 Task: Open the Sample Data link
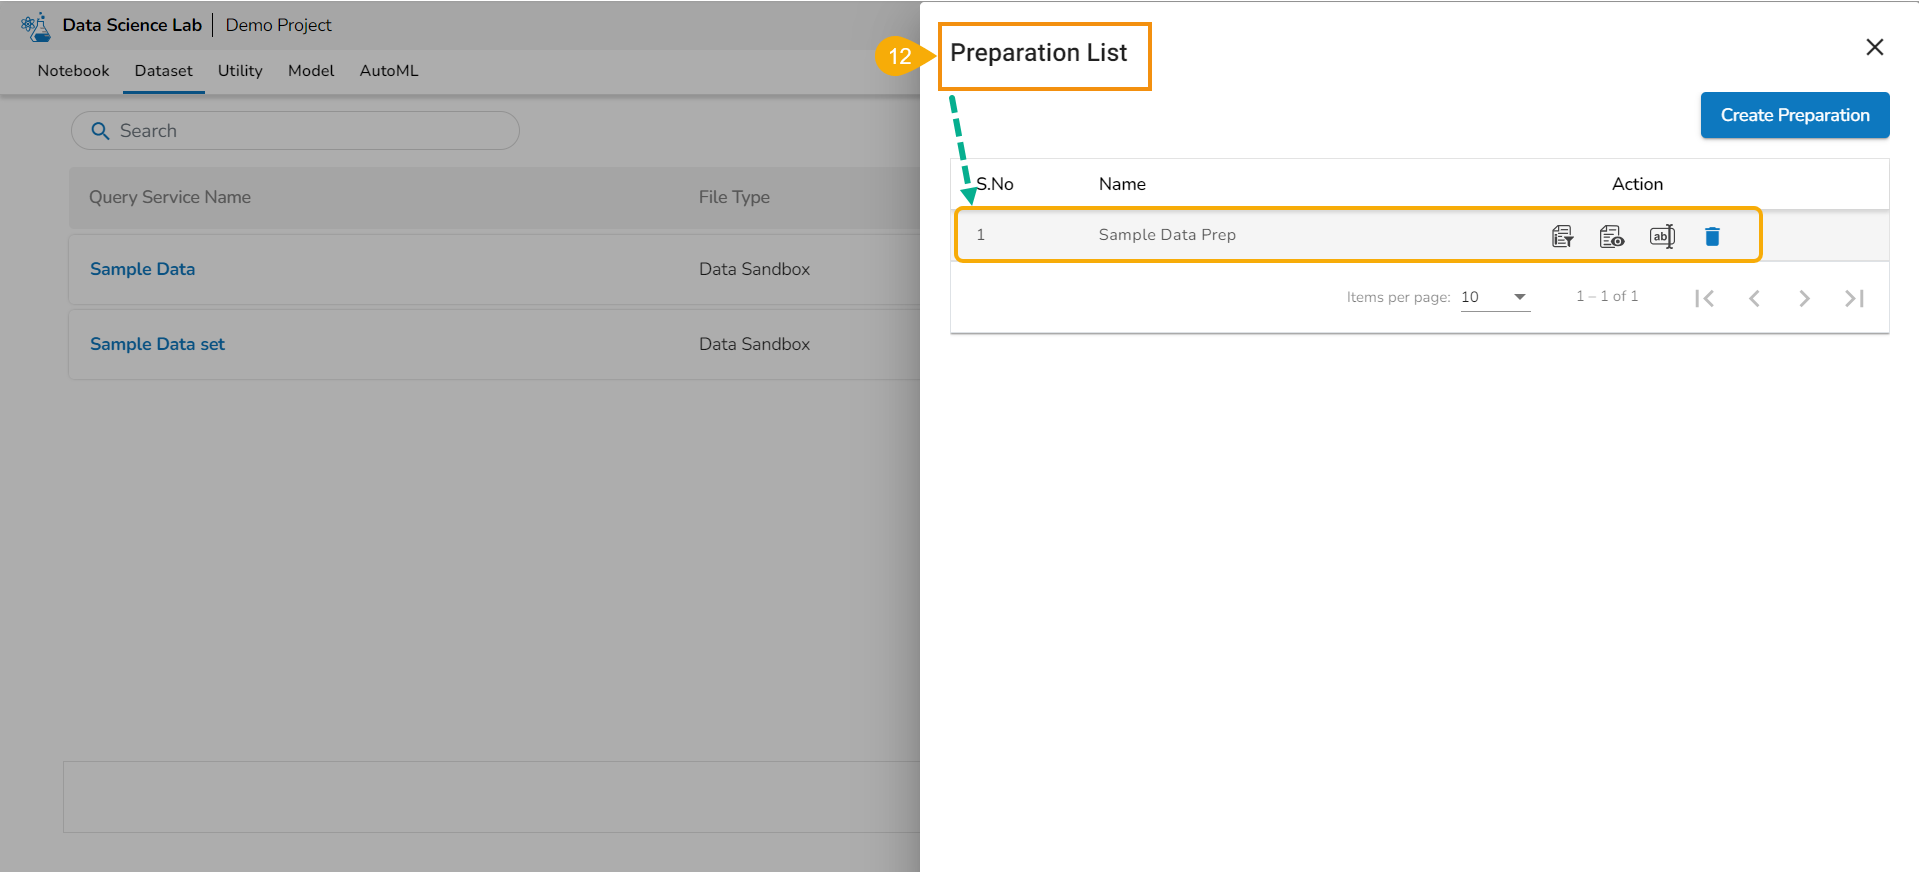click(142, 269)
